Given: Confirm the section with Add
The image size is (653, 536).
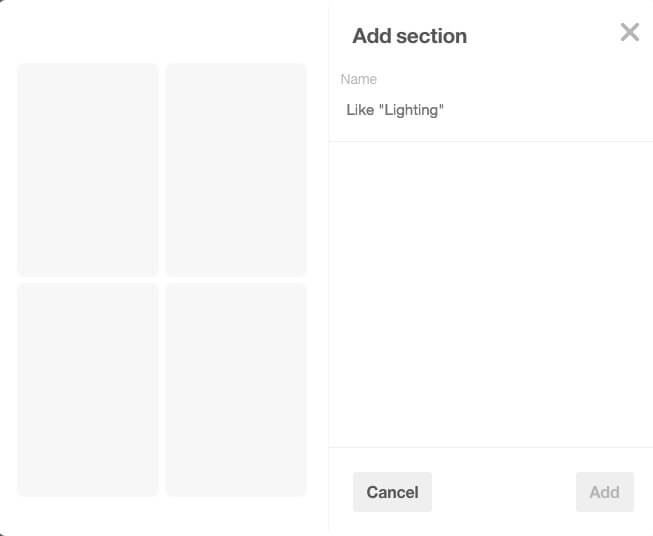Looking at the screenshot, I should 604,492.
